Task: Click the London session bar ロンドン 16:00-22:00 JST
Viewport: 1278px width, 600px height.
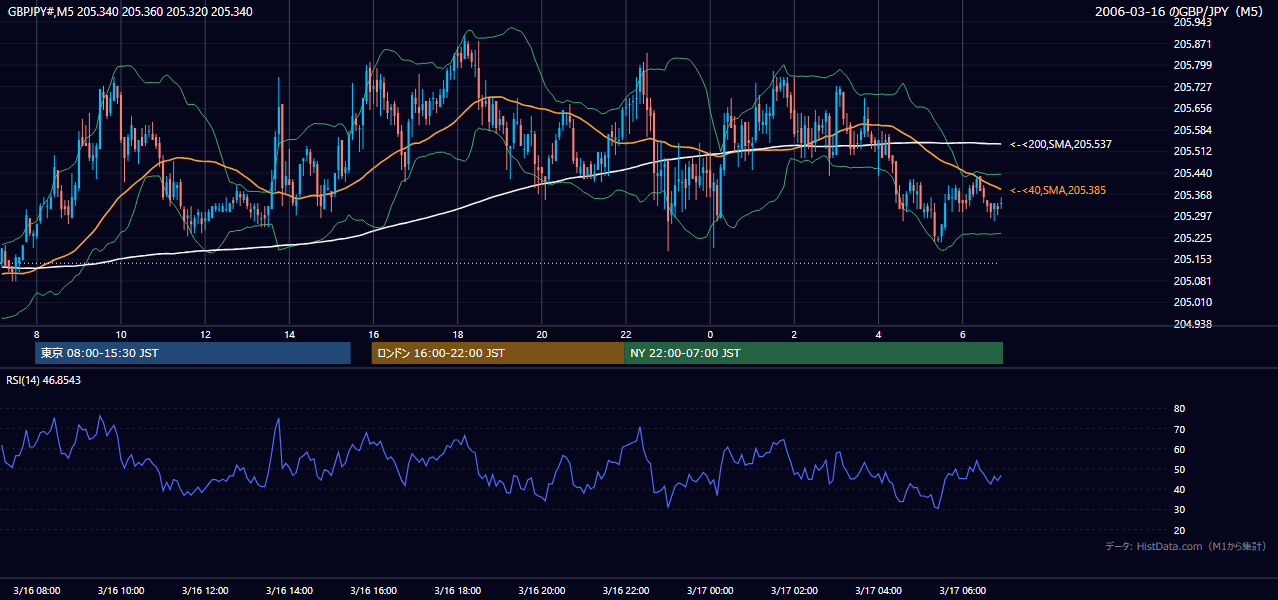Action: [497, 353]
